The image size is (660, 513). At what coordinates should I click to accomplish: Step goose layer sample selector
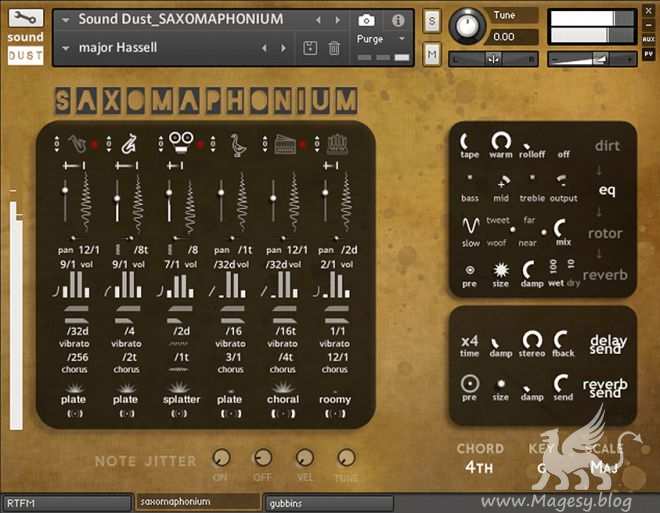coord(213,144)
